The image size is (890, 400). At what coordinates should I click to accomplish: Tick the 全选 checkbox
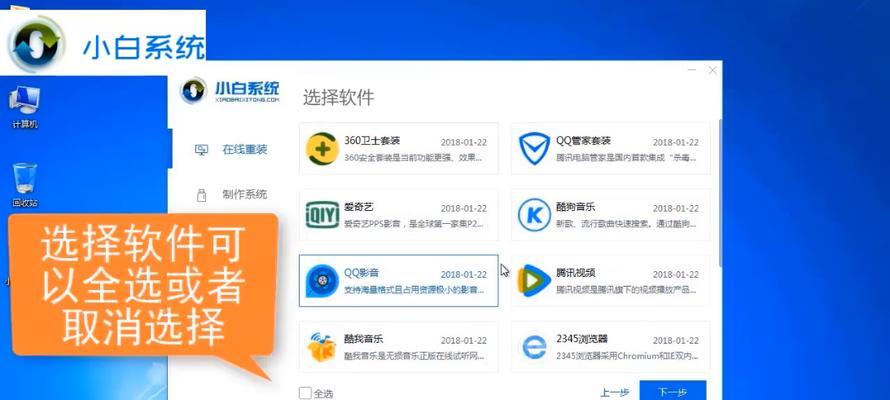point(305,393)
